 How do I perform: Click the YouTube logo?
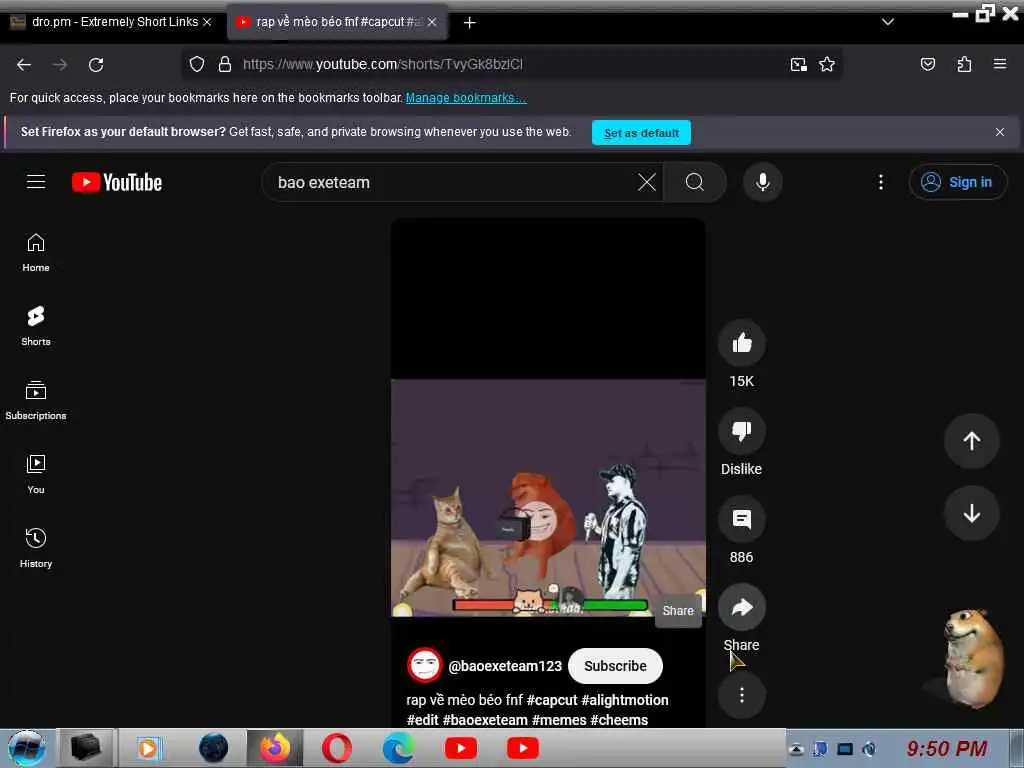tap(117, 182)
